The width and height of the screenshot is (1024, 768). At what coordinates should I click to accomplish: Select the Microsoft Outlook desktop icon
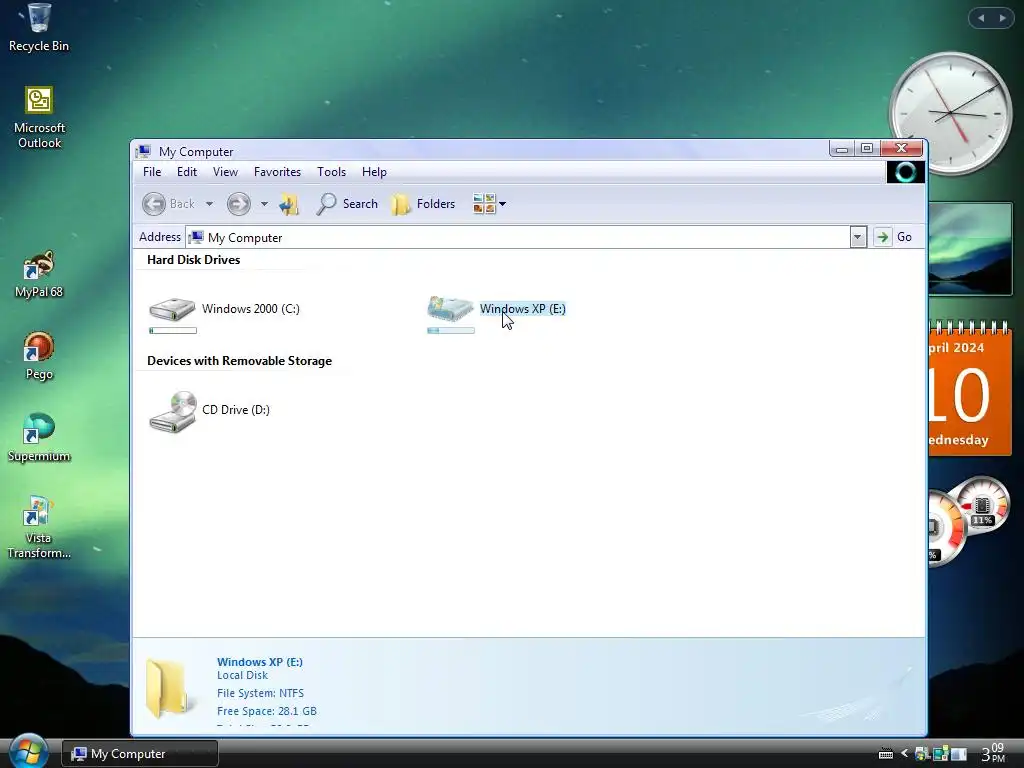coord(39,118)
